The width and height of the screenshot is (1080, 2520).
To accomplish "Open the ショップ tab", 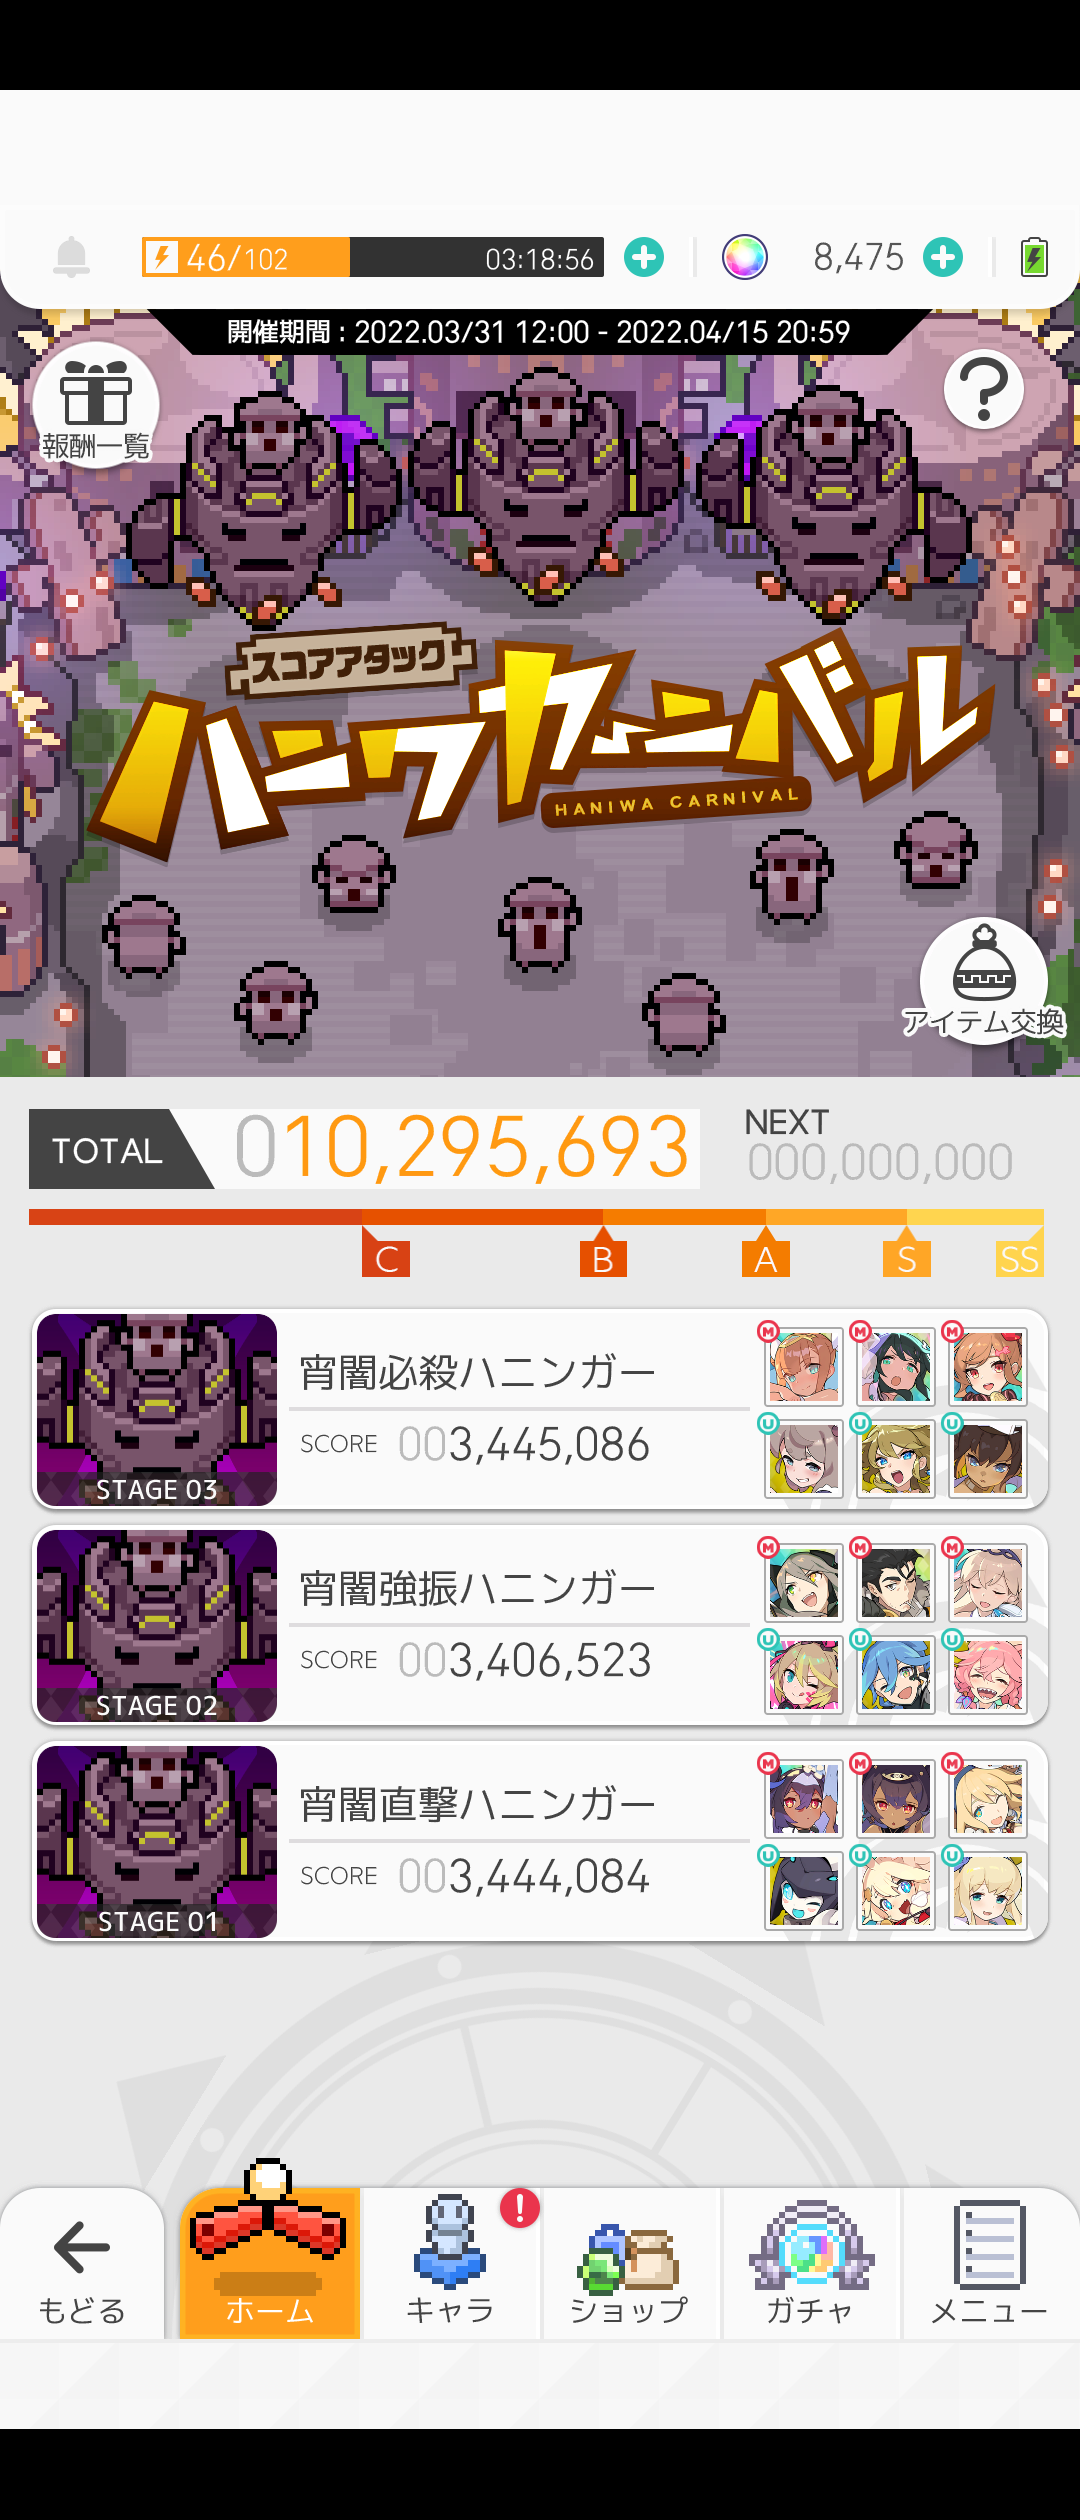I will (631, 2264).
